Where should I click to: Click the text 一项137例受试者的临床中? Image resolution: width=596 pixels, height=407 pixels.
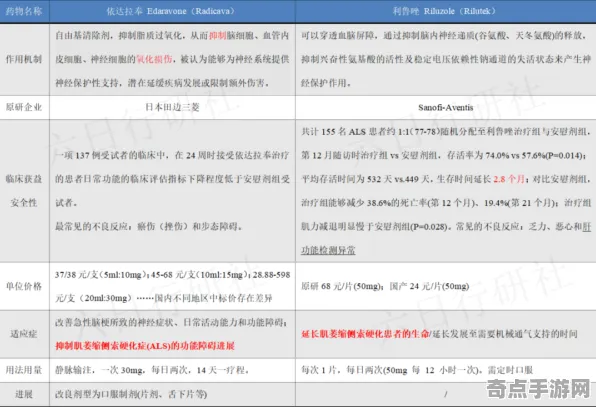[x=111, y=155]
